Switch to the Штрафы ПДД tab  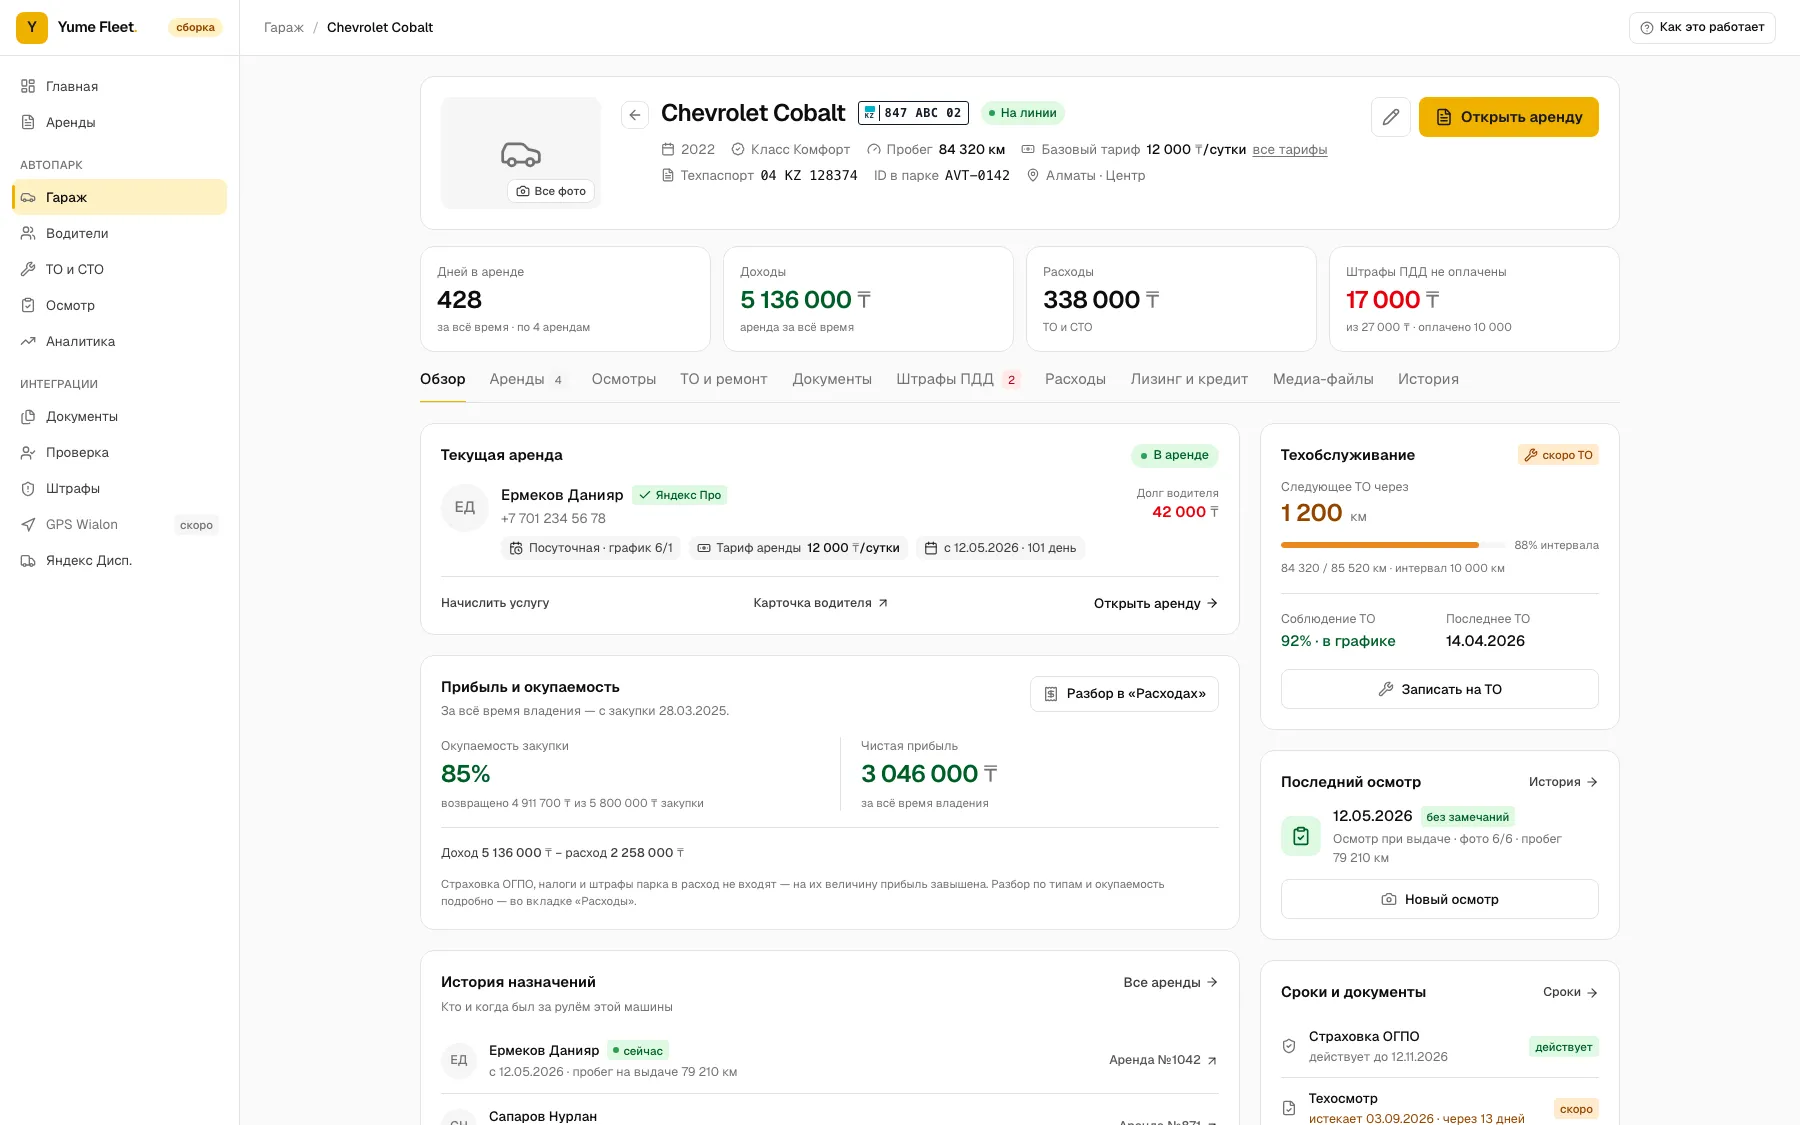[x=958, y=380]
